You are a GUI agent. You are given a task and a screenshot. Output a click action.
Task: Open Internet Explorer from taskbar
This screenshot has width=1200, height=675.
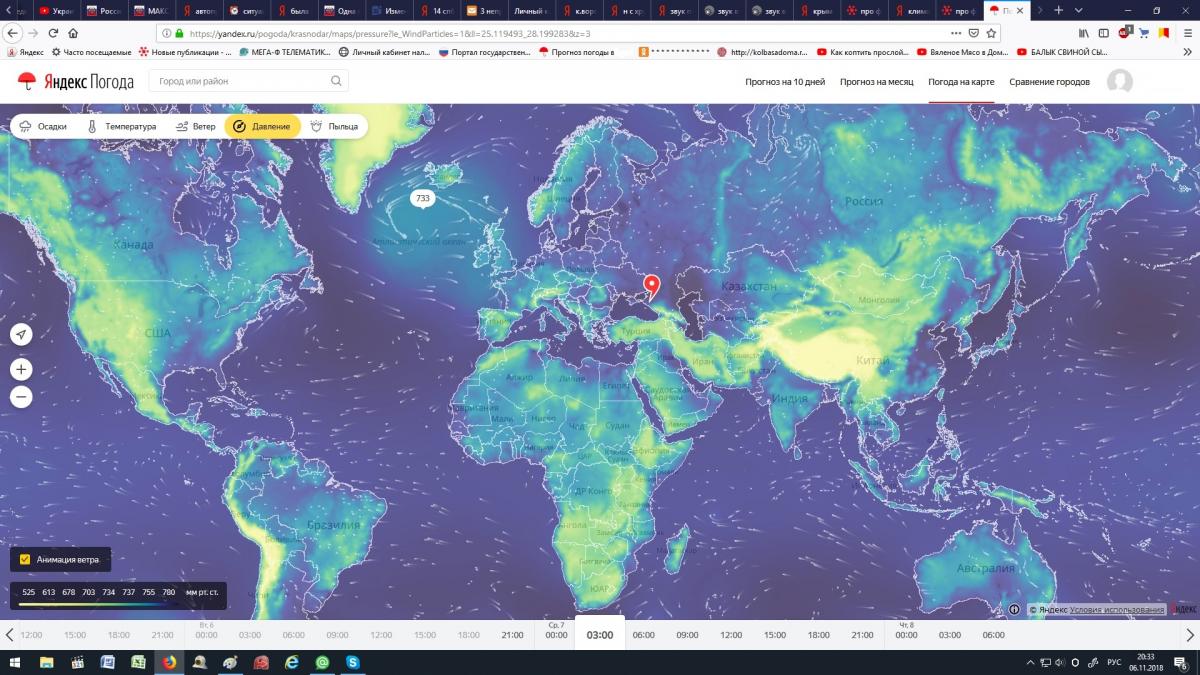(x=291, y=662)
